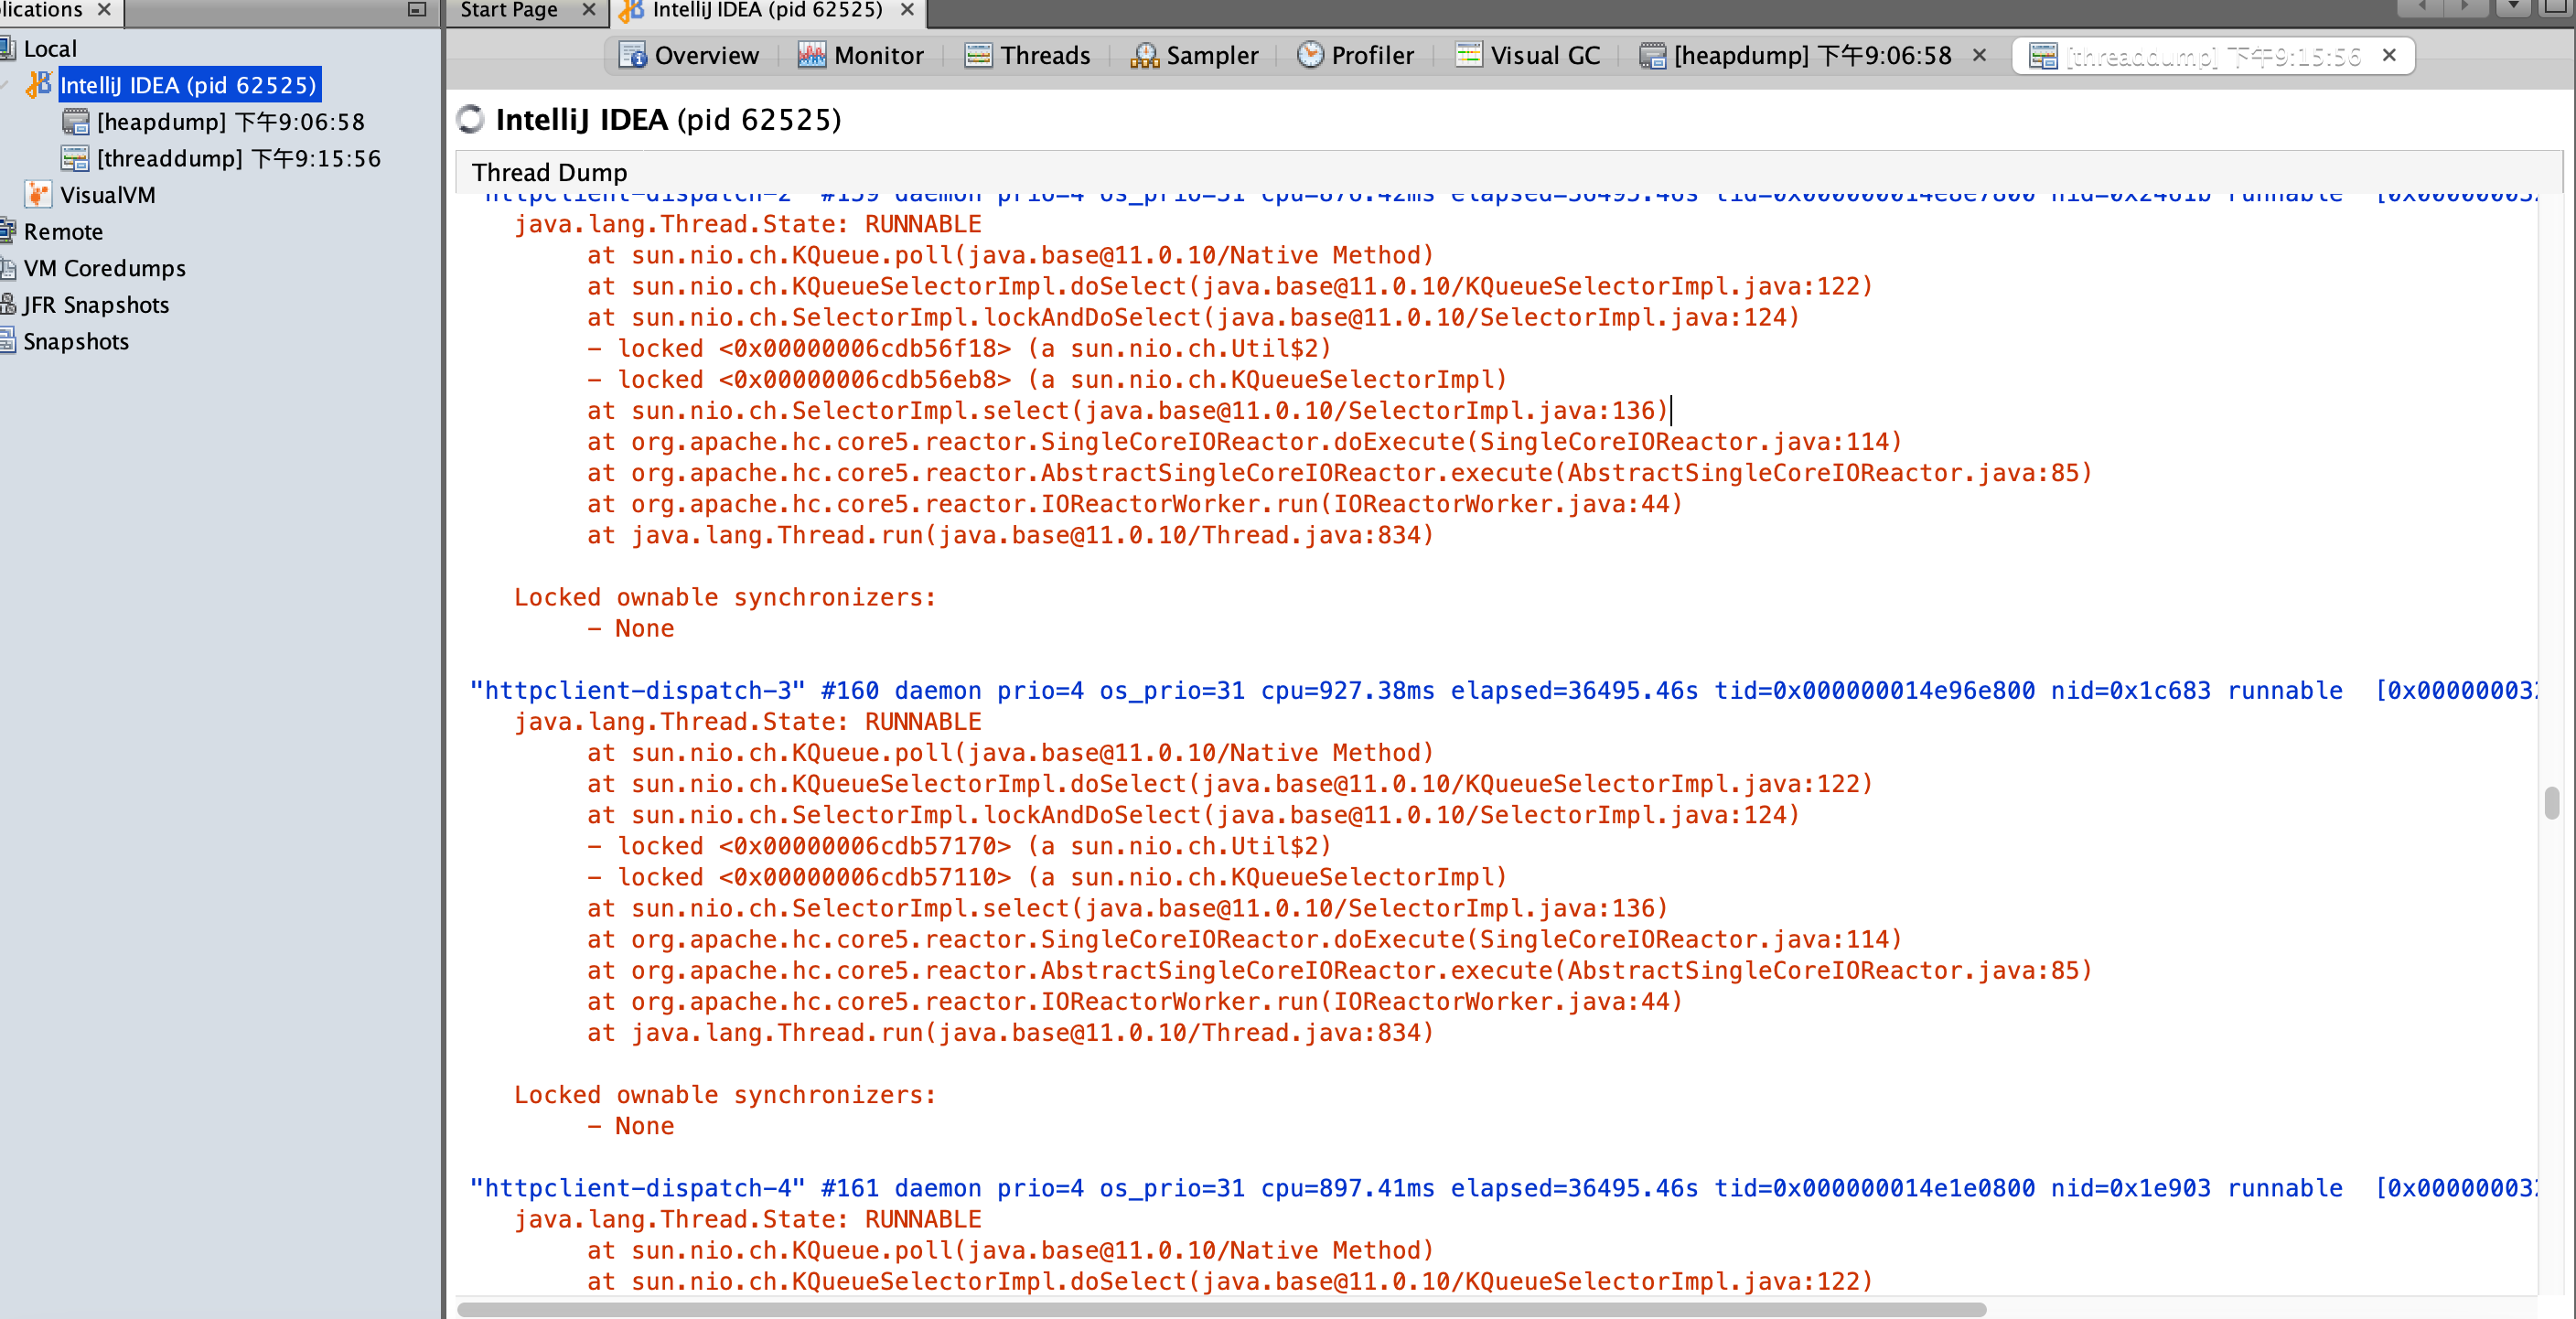Open the Overview tab
Image resolution: width=2576 pixels, height=1319 pixels.
689,55
